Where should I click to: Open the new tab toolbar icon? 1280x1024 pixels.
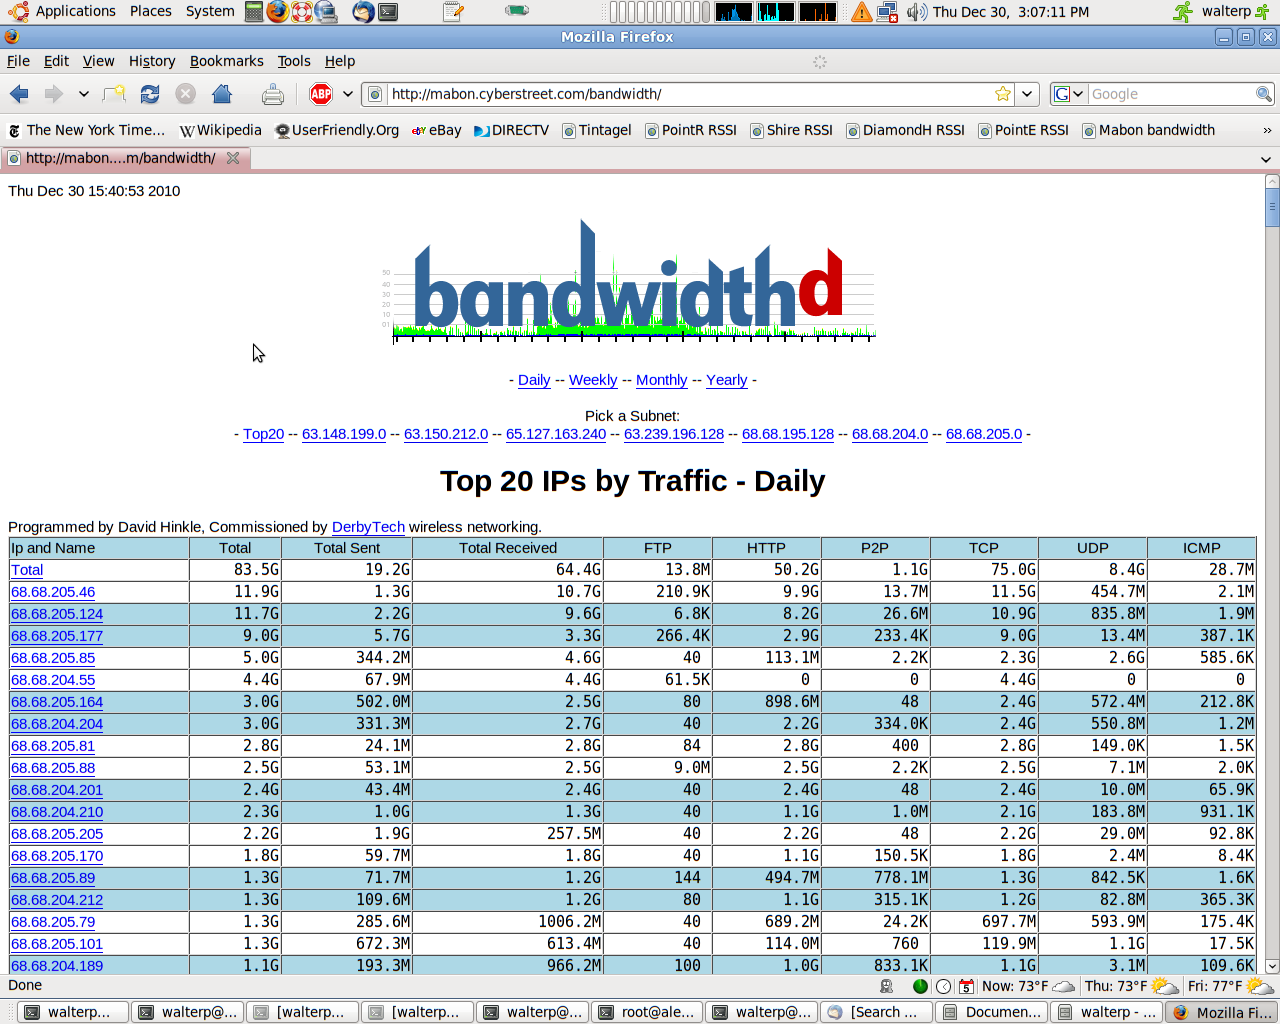coord(114,94)
